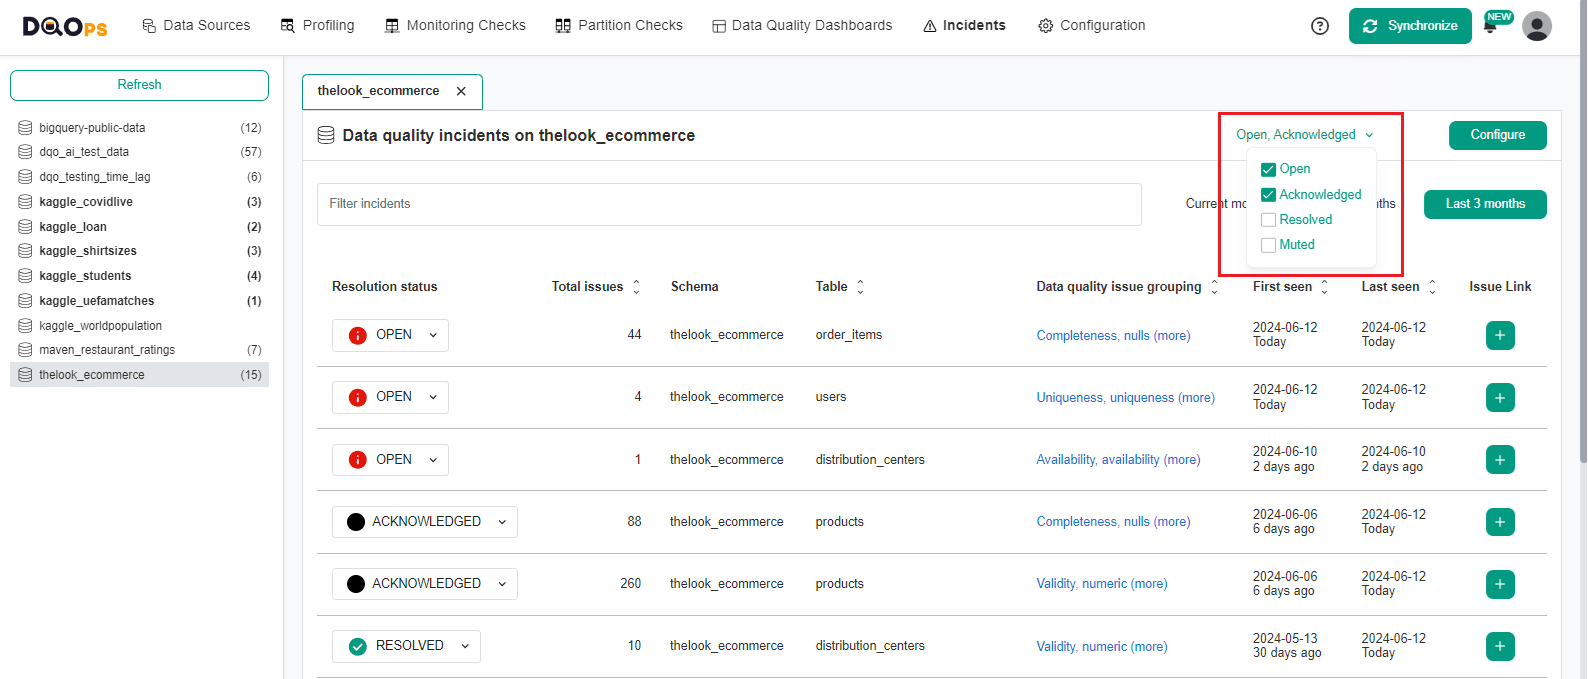Select thelook_ecommerce in the sidebar
Viewport: 1588px width, 679px height.
point(139,375)
